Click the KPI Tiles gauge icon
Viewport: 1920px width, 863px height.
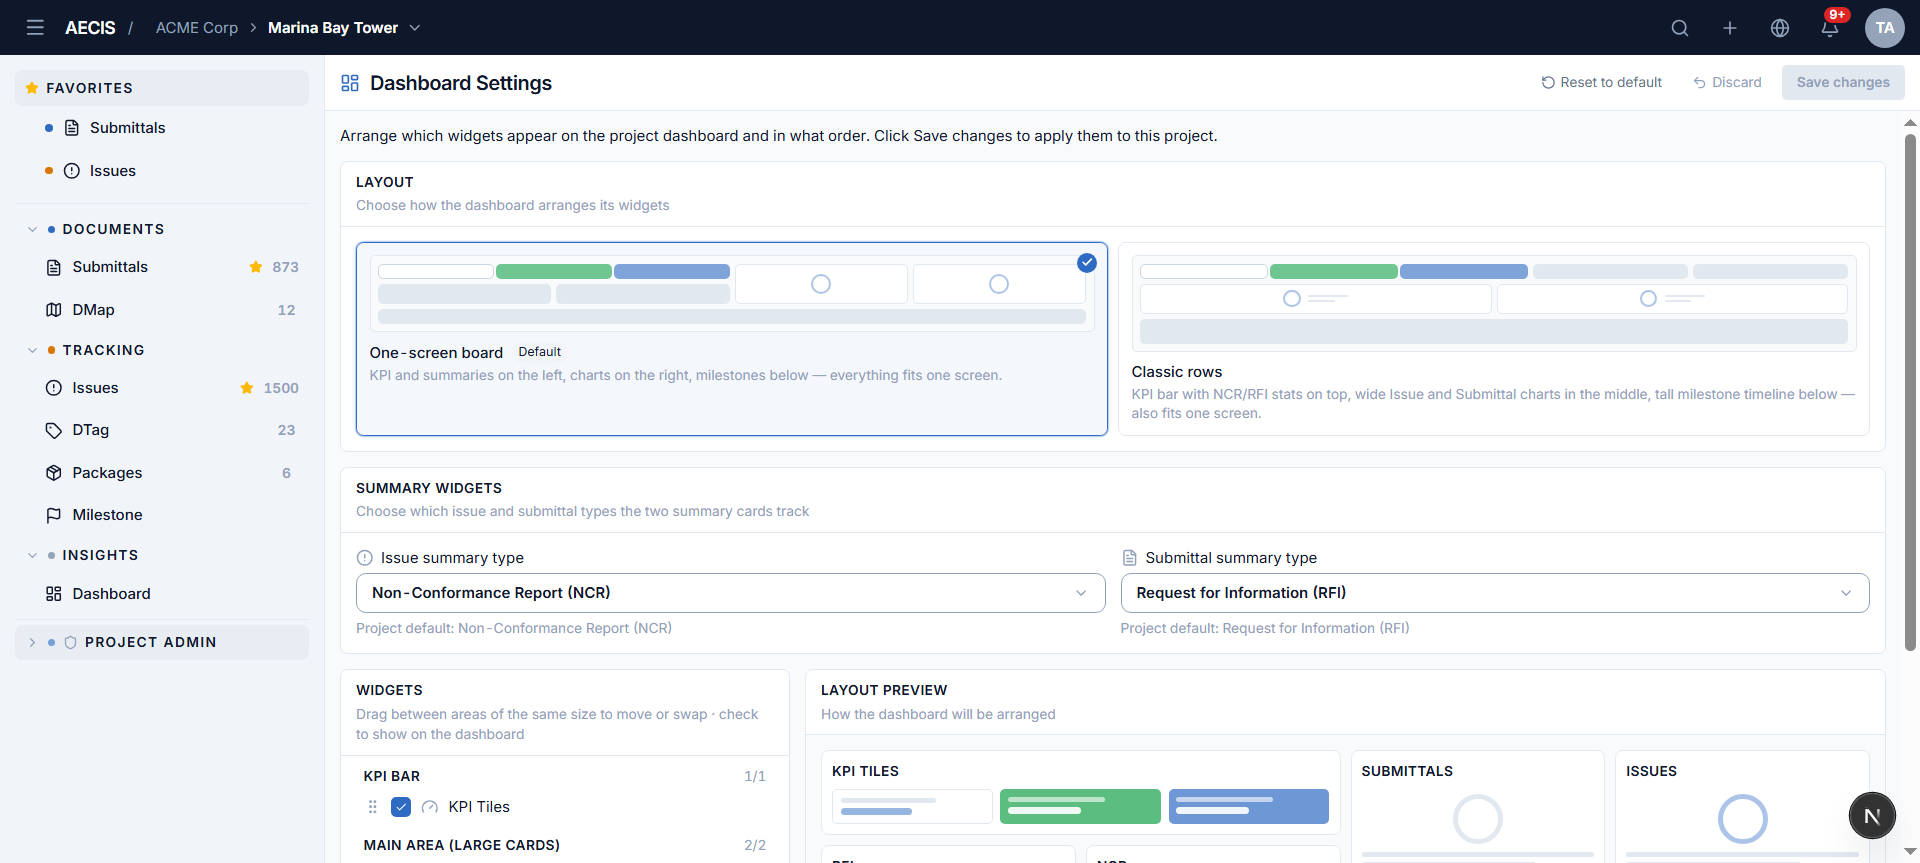430,807
